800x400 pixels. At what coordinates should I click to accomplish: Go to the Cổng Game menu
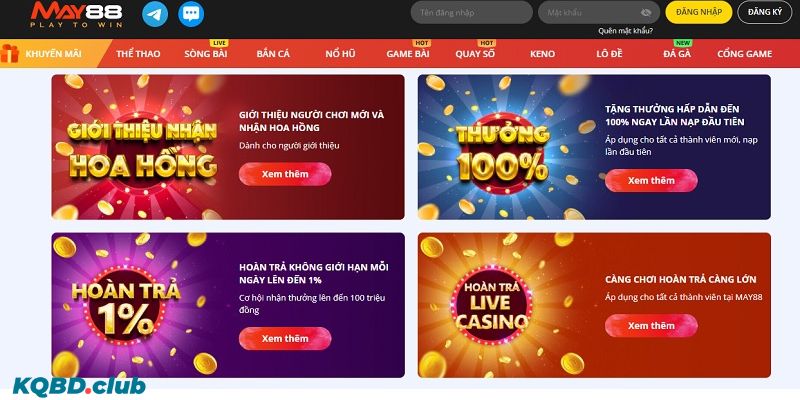[744, 54]
